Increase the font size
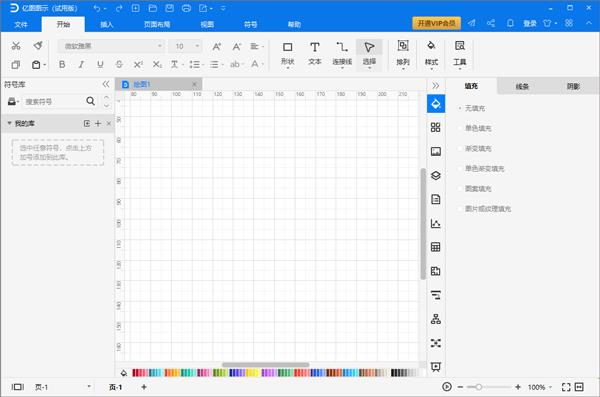The height and width of the screenshot is (397, 600). click(217, 47)
